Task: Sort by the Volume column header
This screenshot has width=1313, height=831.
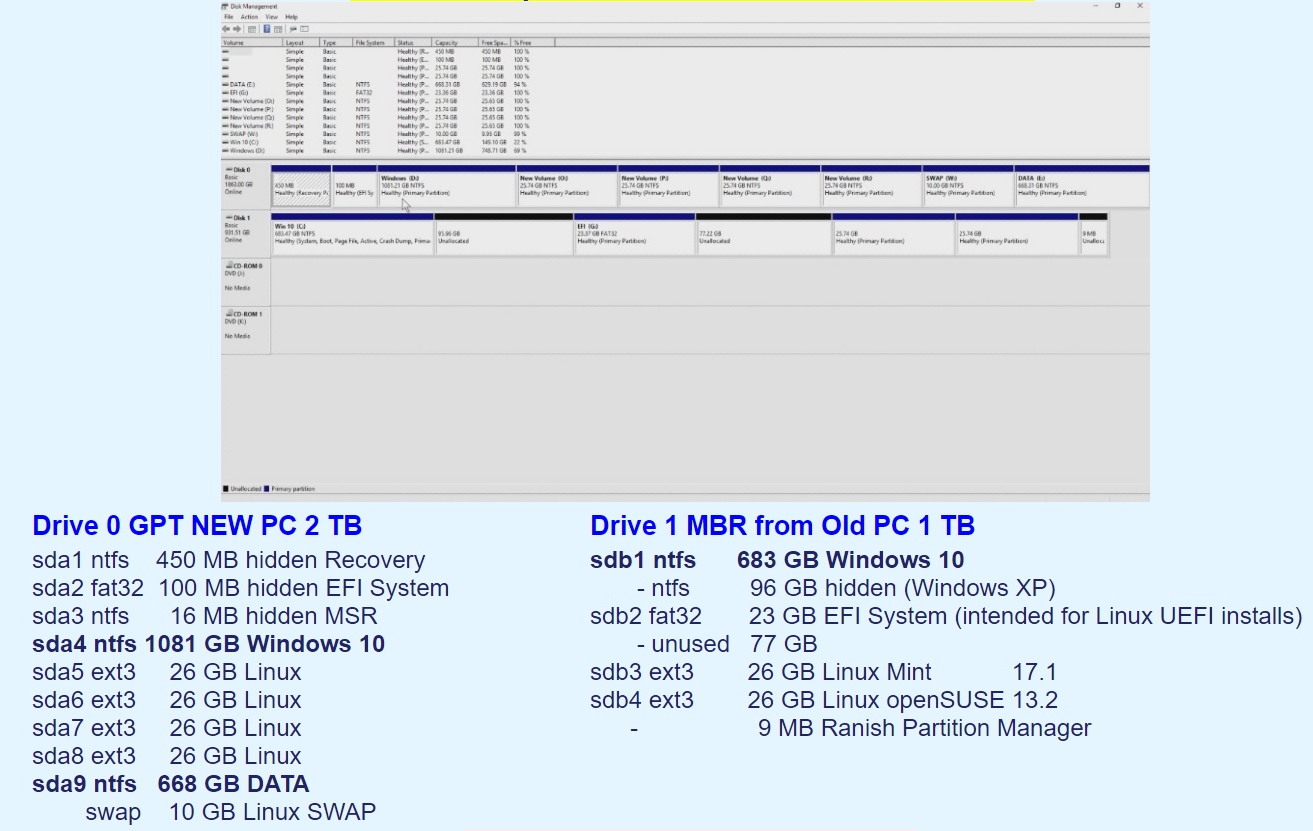Action: [x=251, y=43]
